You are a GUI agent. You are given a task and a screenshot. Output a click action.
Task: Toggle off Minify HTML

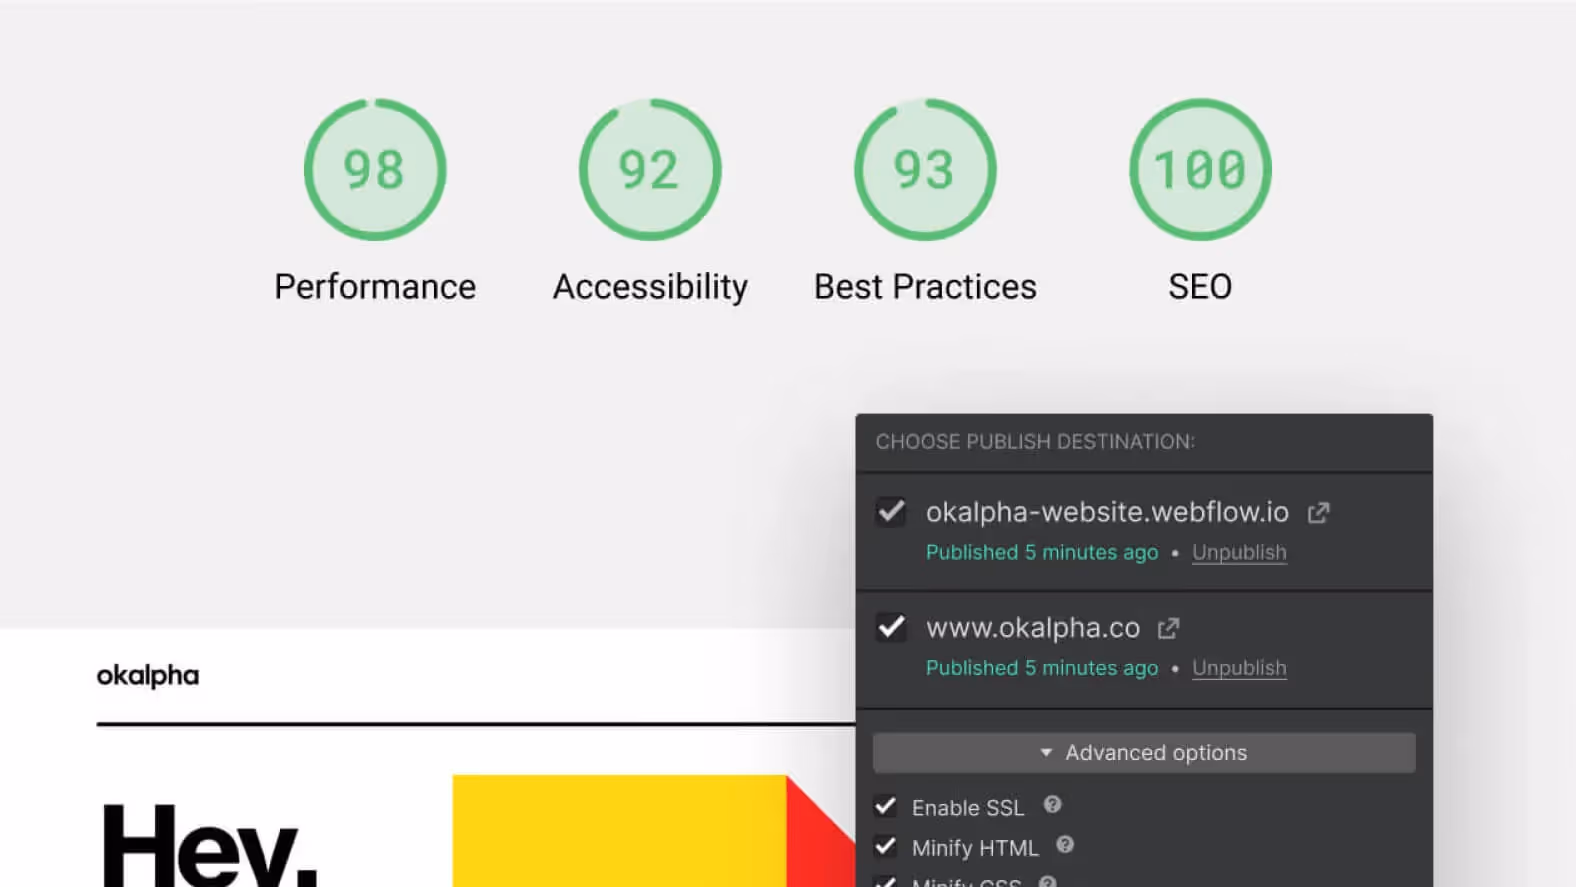pos(884,845)
